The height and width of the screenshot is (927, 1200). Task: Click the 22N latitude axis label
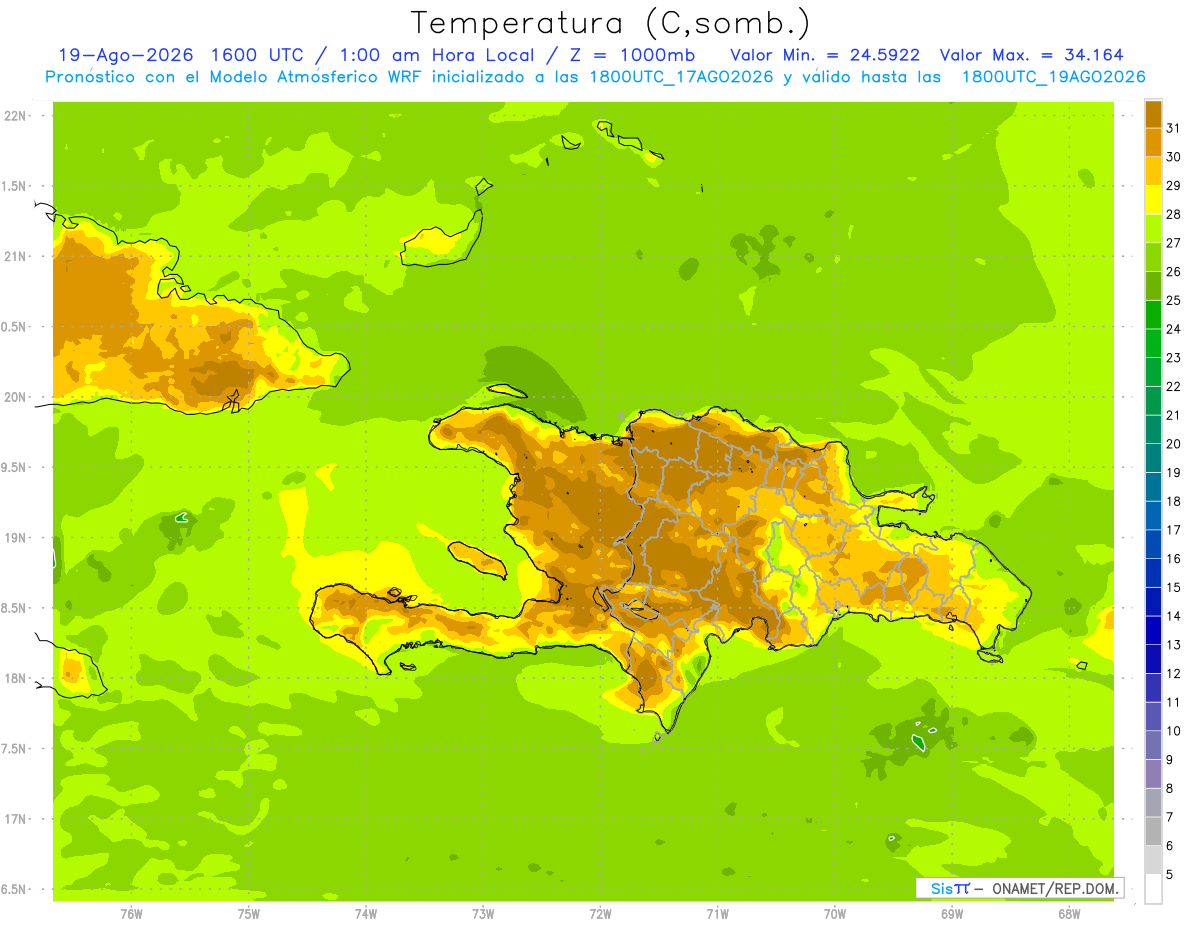pyautogui.click(x=15, y=115)
